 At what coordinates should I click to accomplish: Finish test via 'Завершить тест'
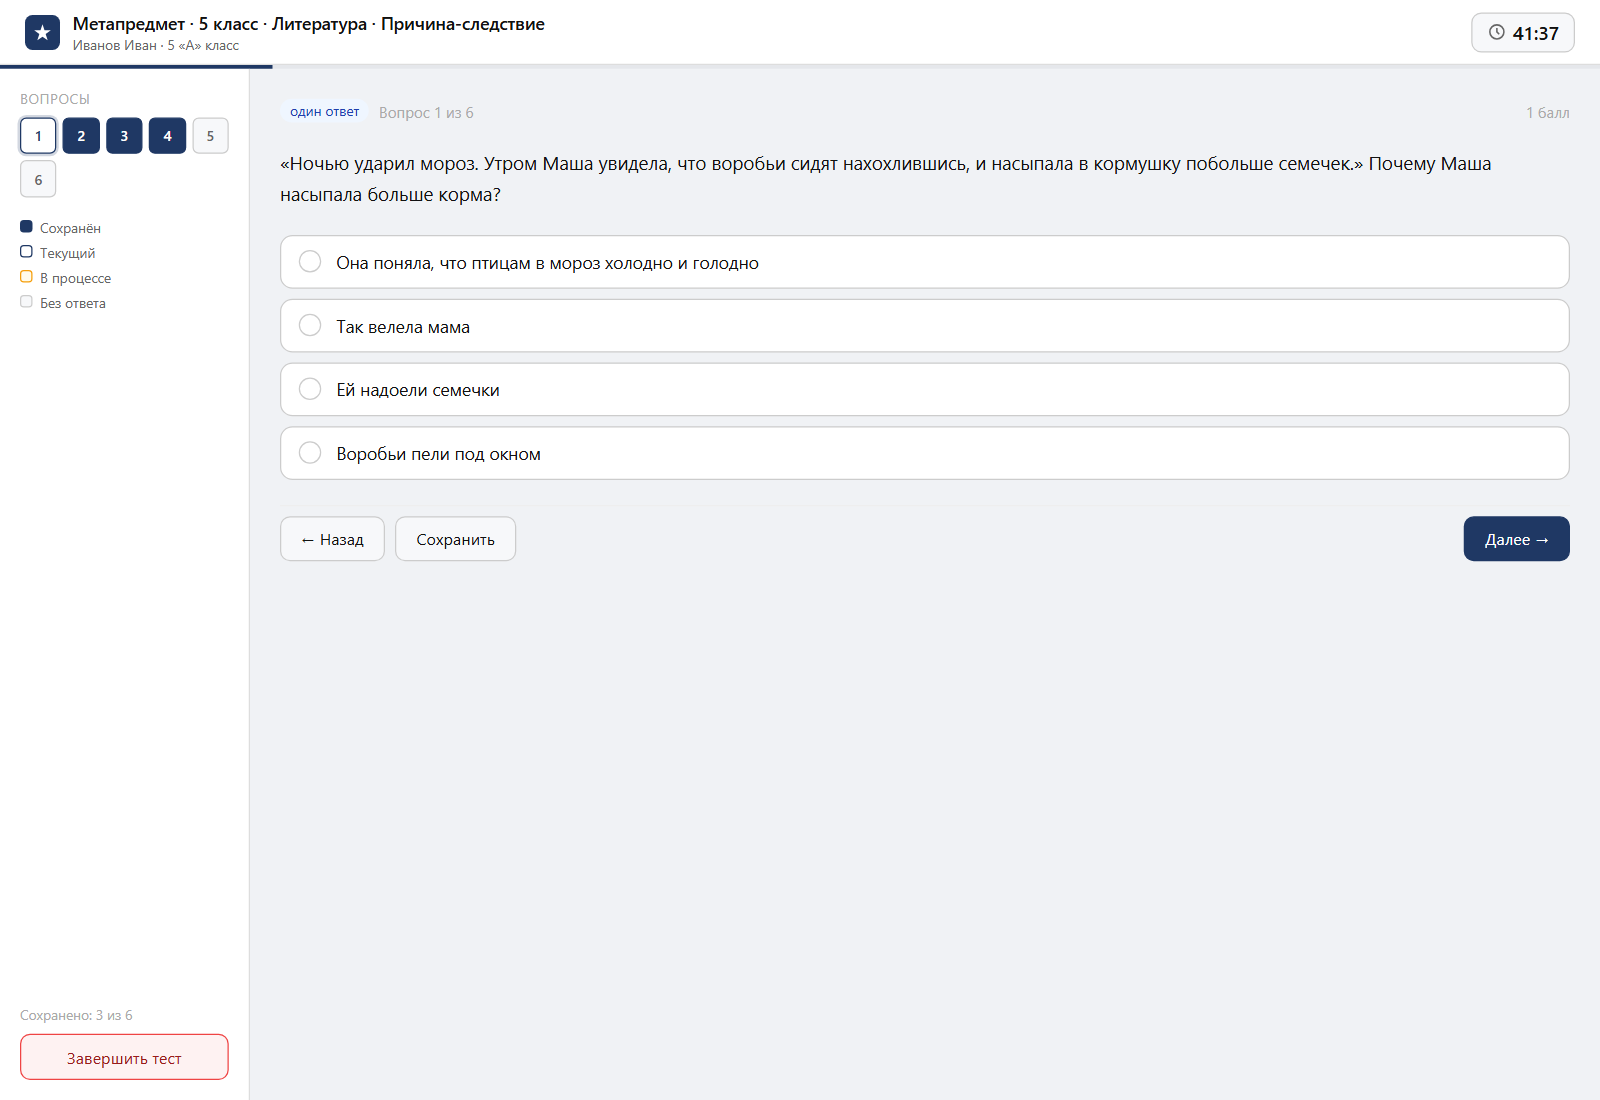(124, 1057)
